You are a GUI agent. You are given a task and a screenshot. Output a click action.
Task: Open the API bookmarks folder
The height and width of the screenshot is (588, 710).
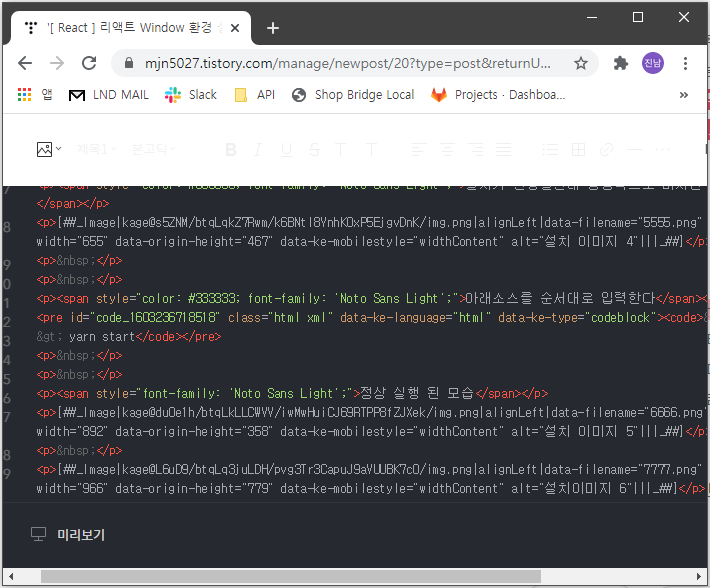(254, 95)
